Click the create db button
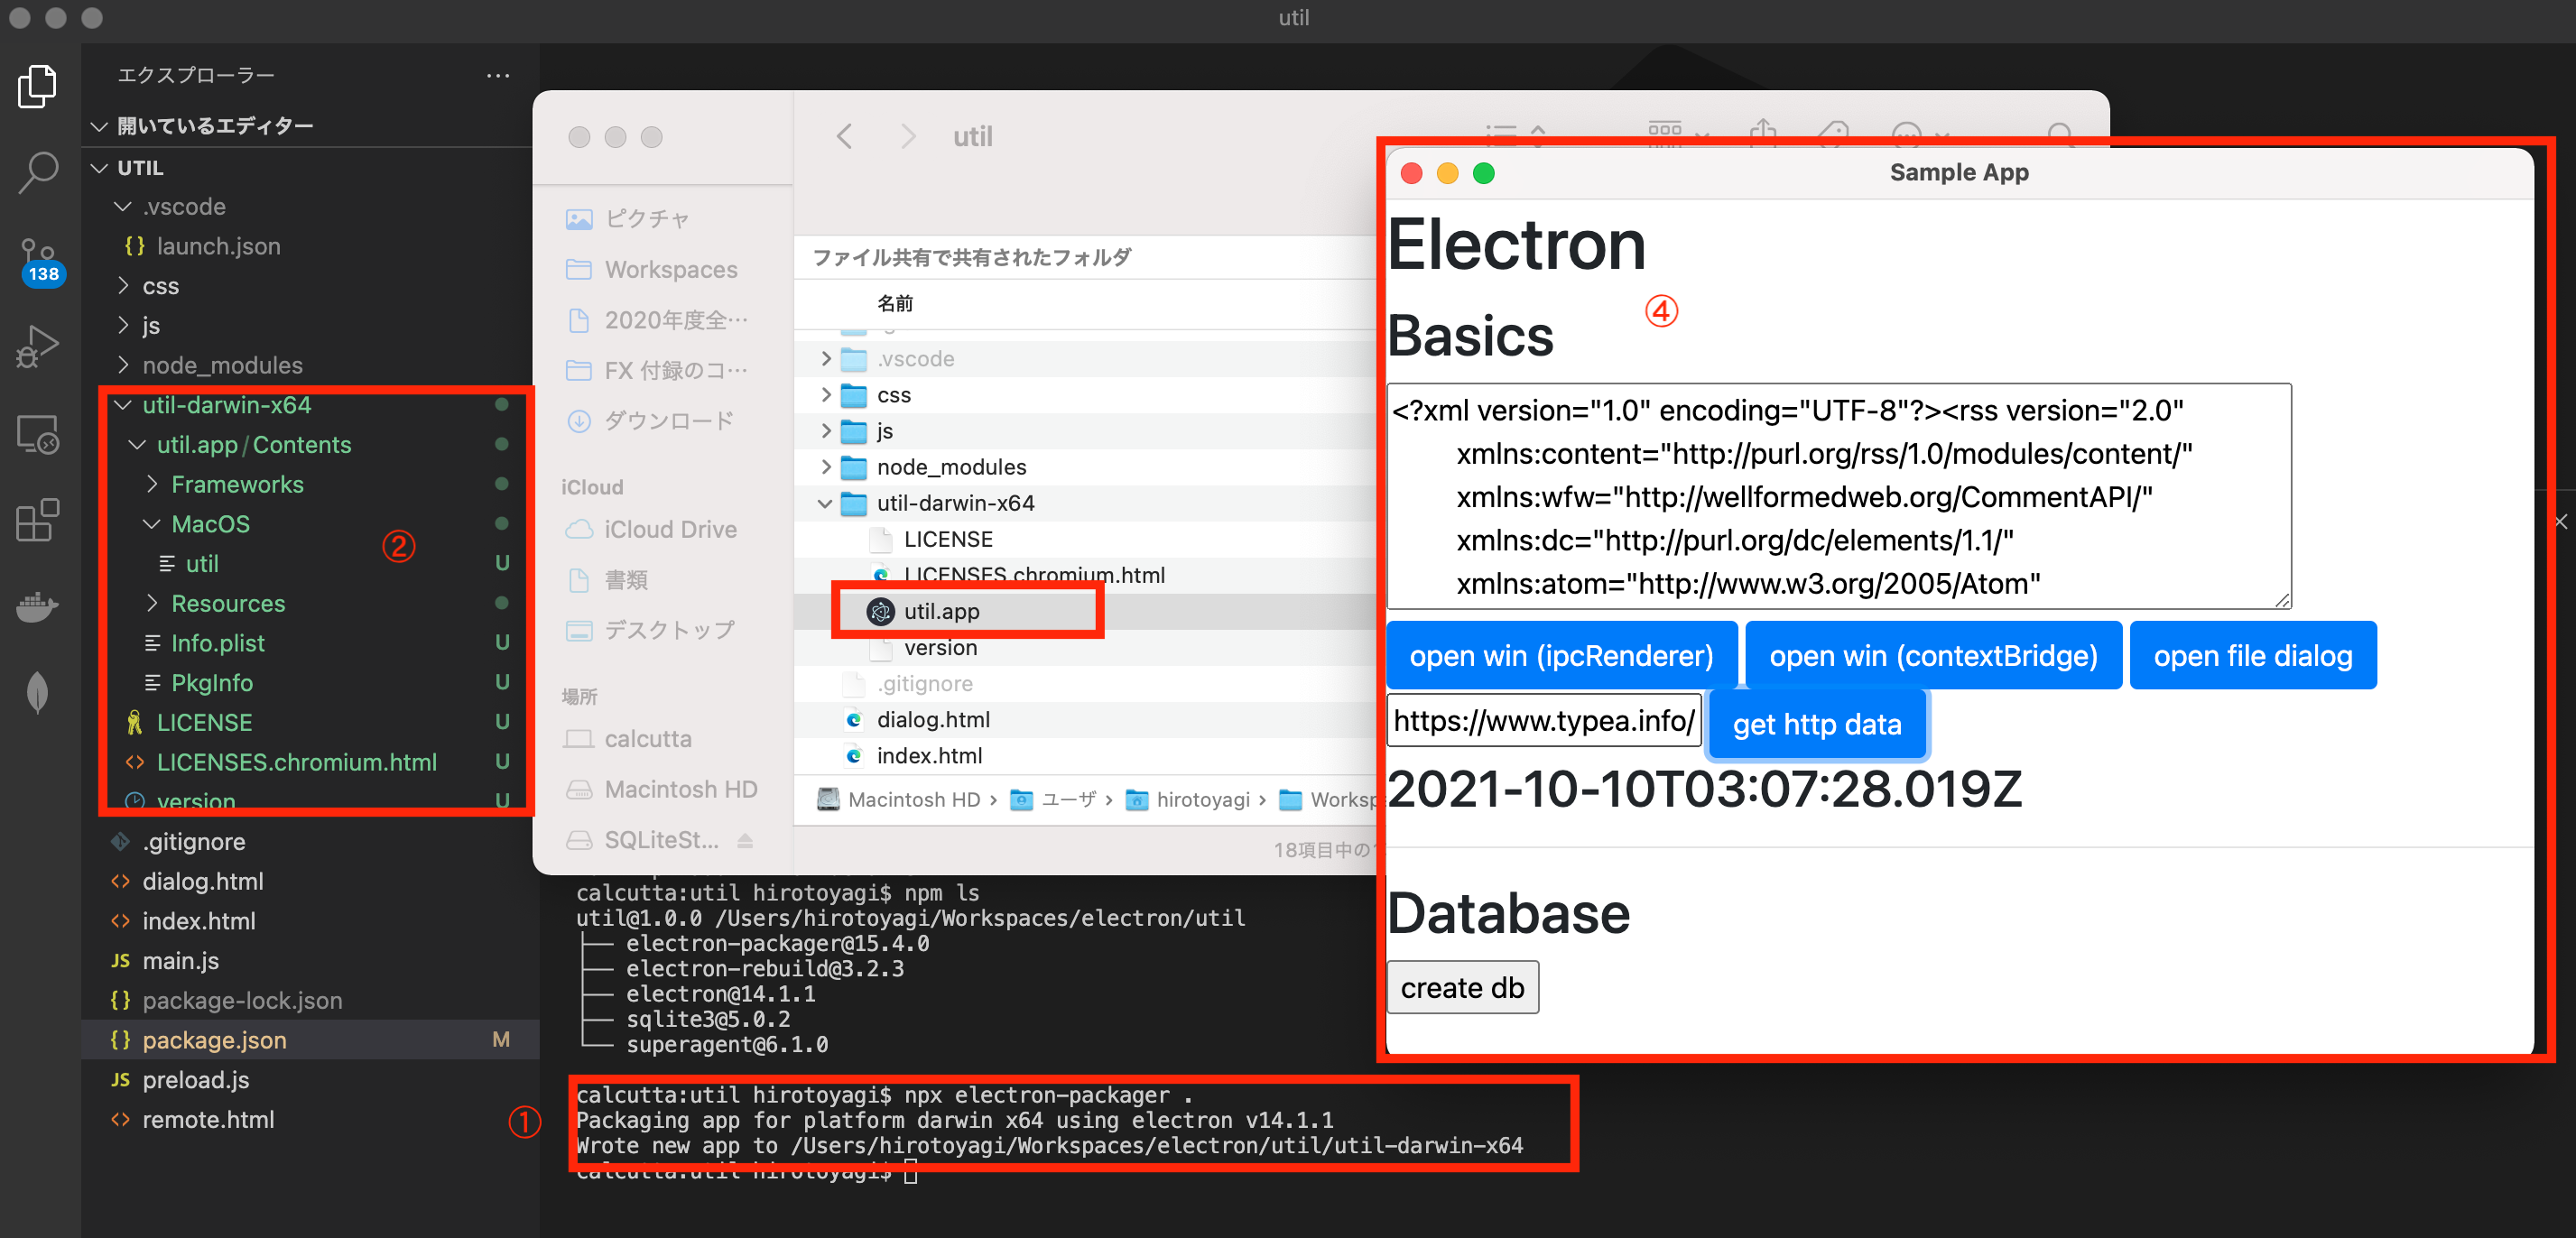The width and height of the screenshot is (2576, 1238). pos(1461,988)
